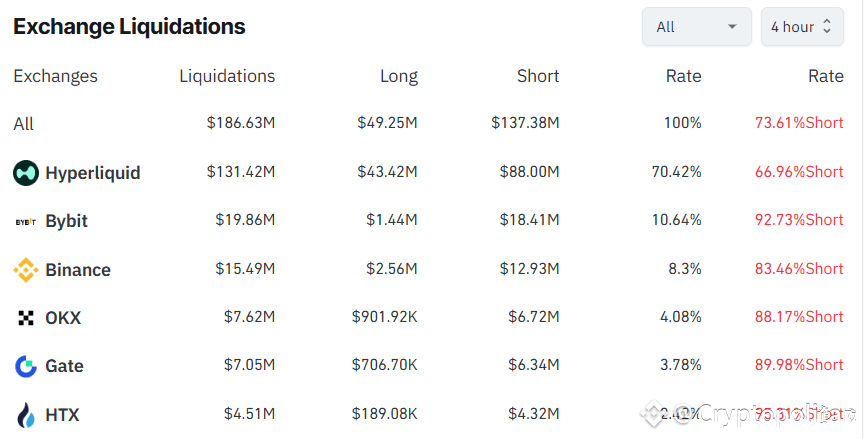The width and height of the screenshot is (864, 439).
Task: Sort by the Long column header
Action: [399, 77]
